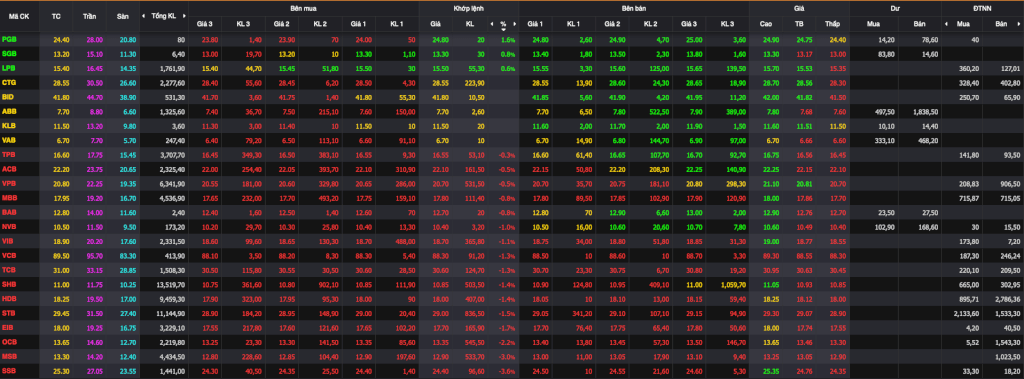This screenshot has width=1024, height=379.
Task: Select the VPB ticker row
Action: click(9, 183)
